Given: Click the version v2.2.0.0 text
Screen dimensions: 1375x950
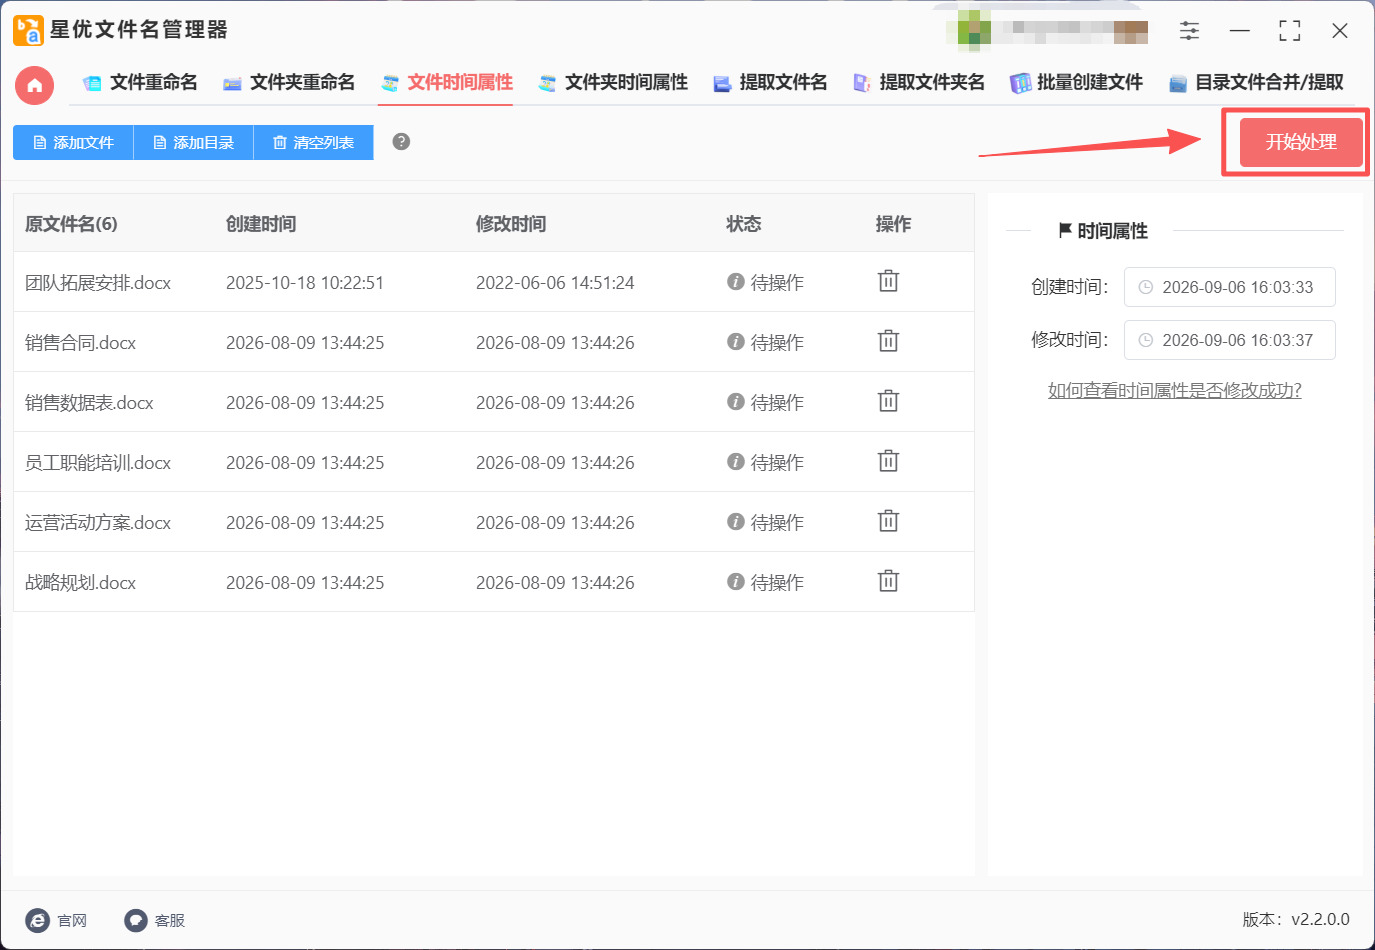Looking at the screenshot, I should point(1296,919).
